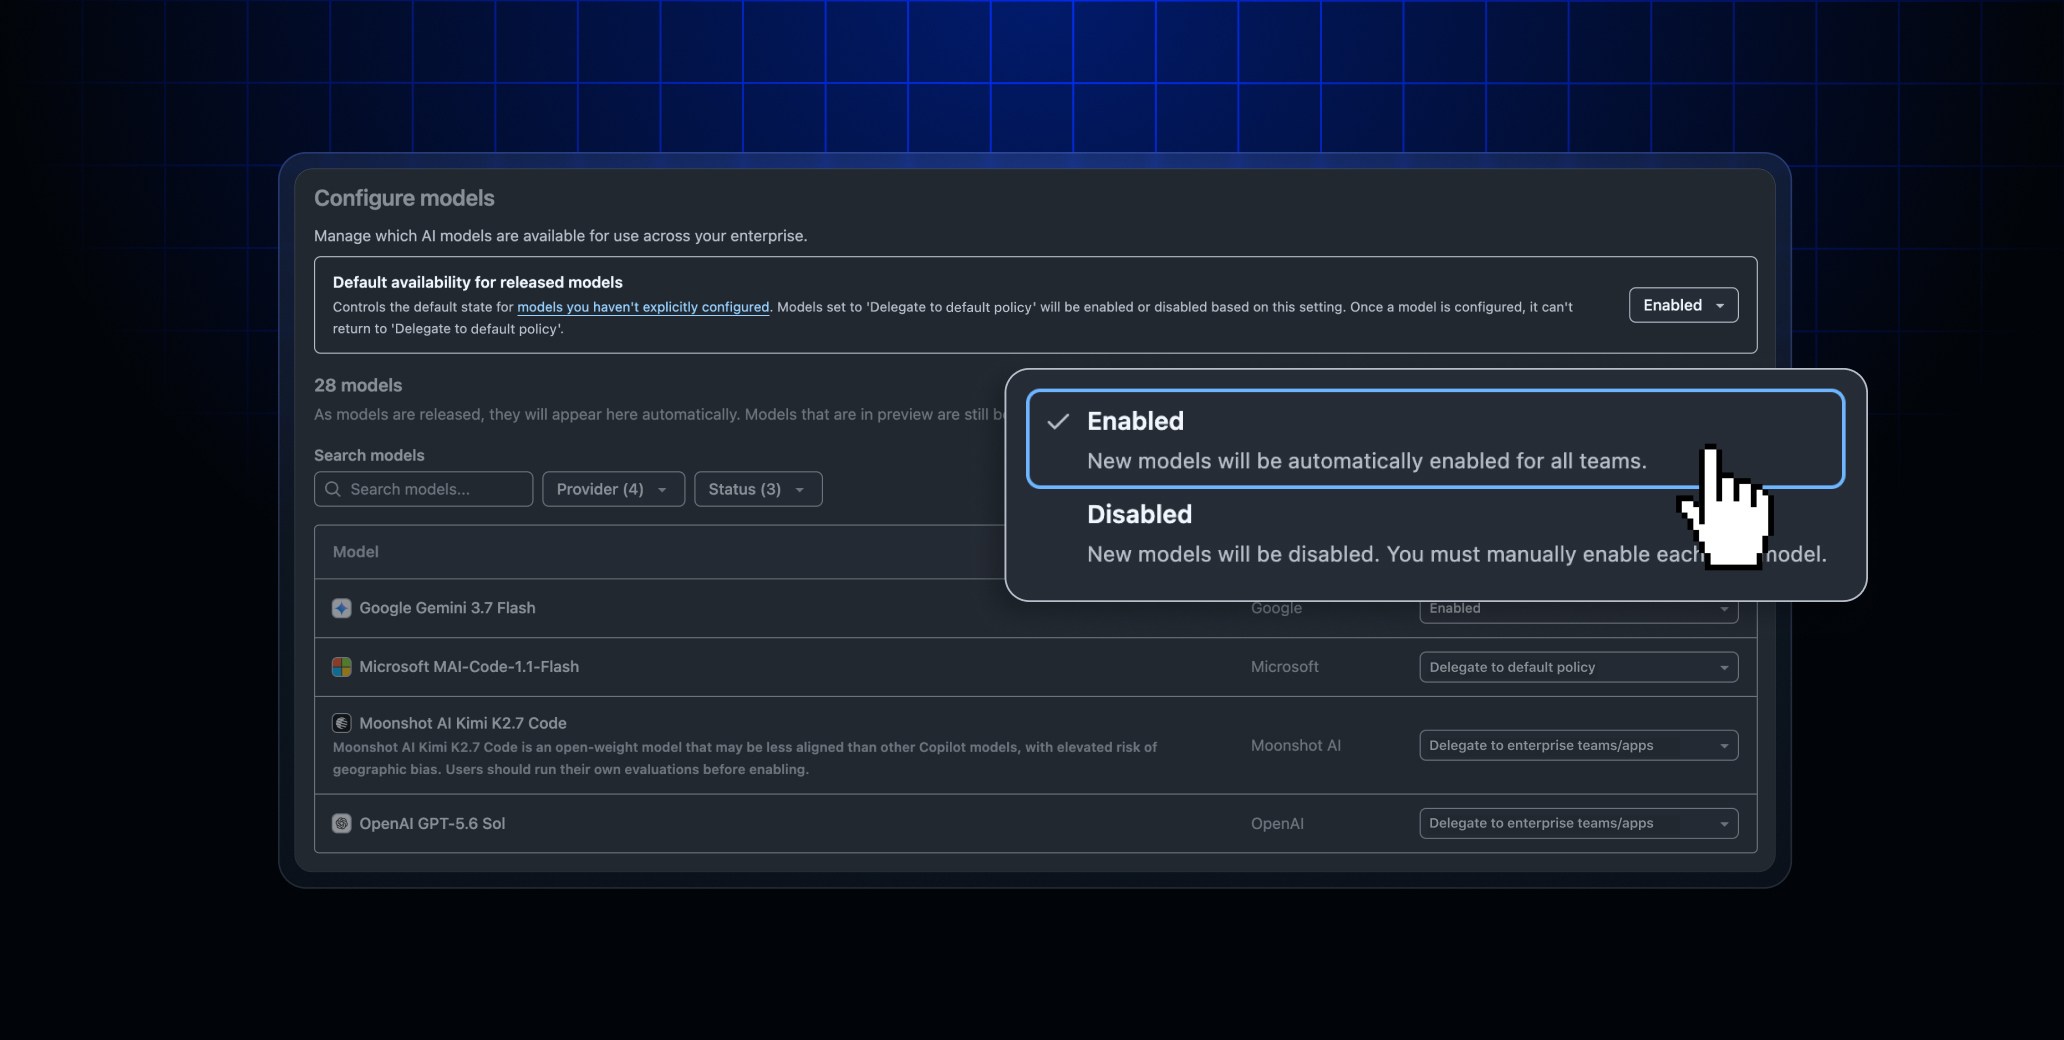Focus the Search models input field

423,489
